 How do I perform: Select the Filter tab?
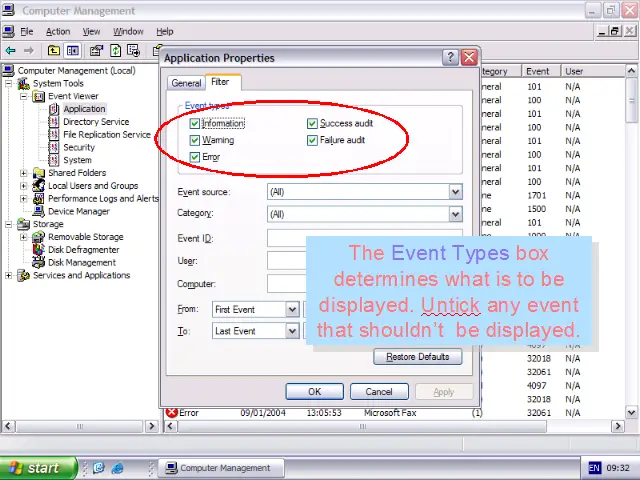223,82
